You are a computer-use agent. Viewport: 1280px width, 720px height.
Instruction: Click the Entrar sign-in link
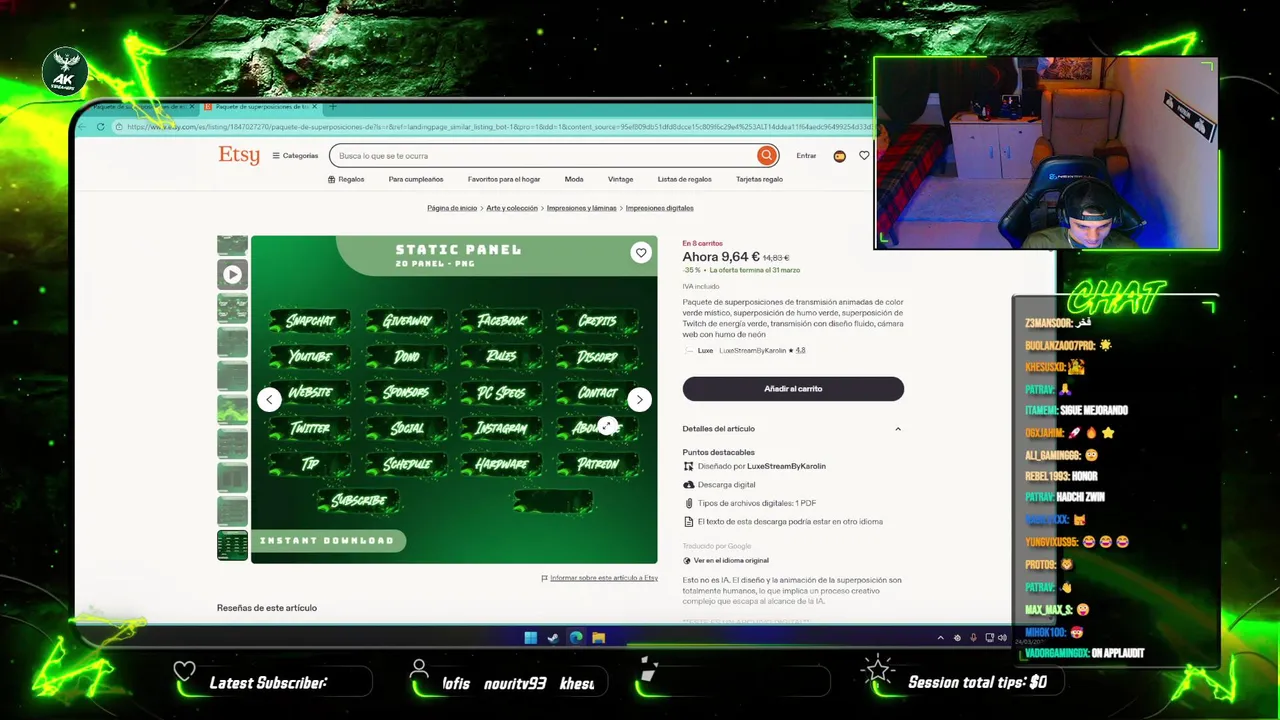pyautogui.click(x=806, y=156)
